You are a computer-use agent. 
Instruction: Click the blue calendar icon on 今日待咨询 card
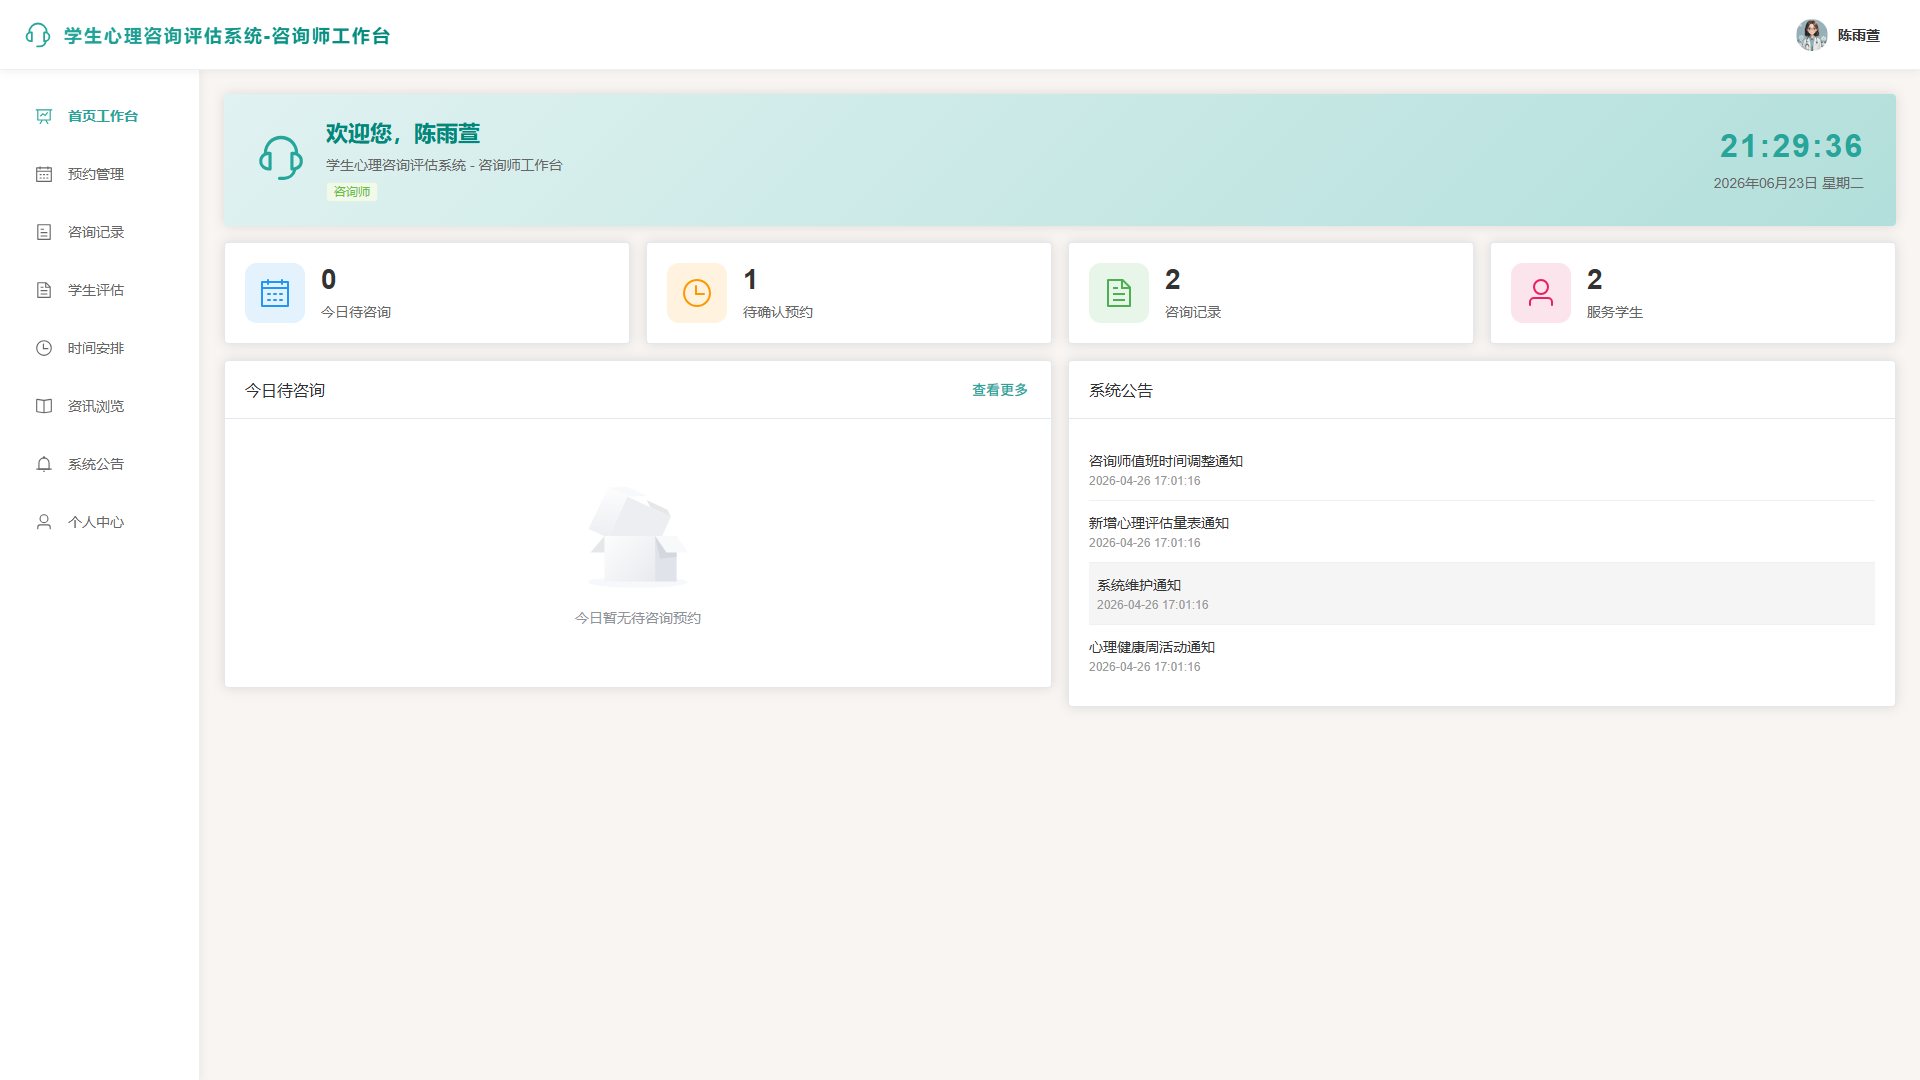(275, 293)
